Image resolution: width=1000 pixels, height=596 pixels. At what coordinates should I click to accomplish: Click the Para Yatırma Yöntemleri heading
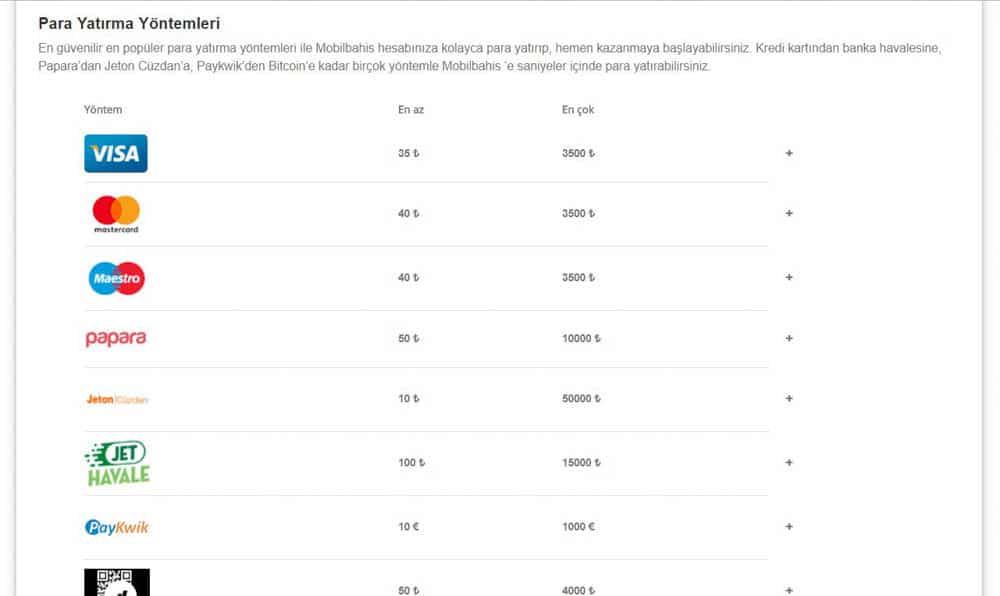click(129, 24)
